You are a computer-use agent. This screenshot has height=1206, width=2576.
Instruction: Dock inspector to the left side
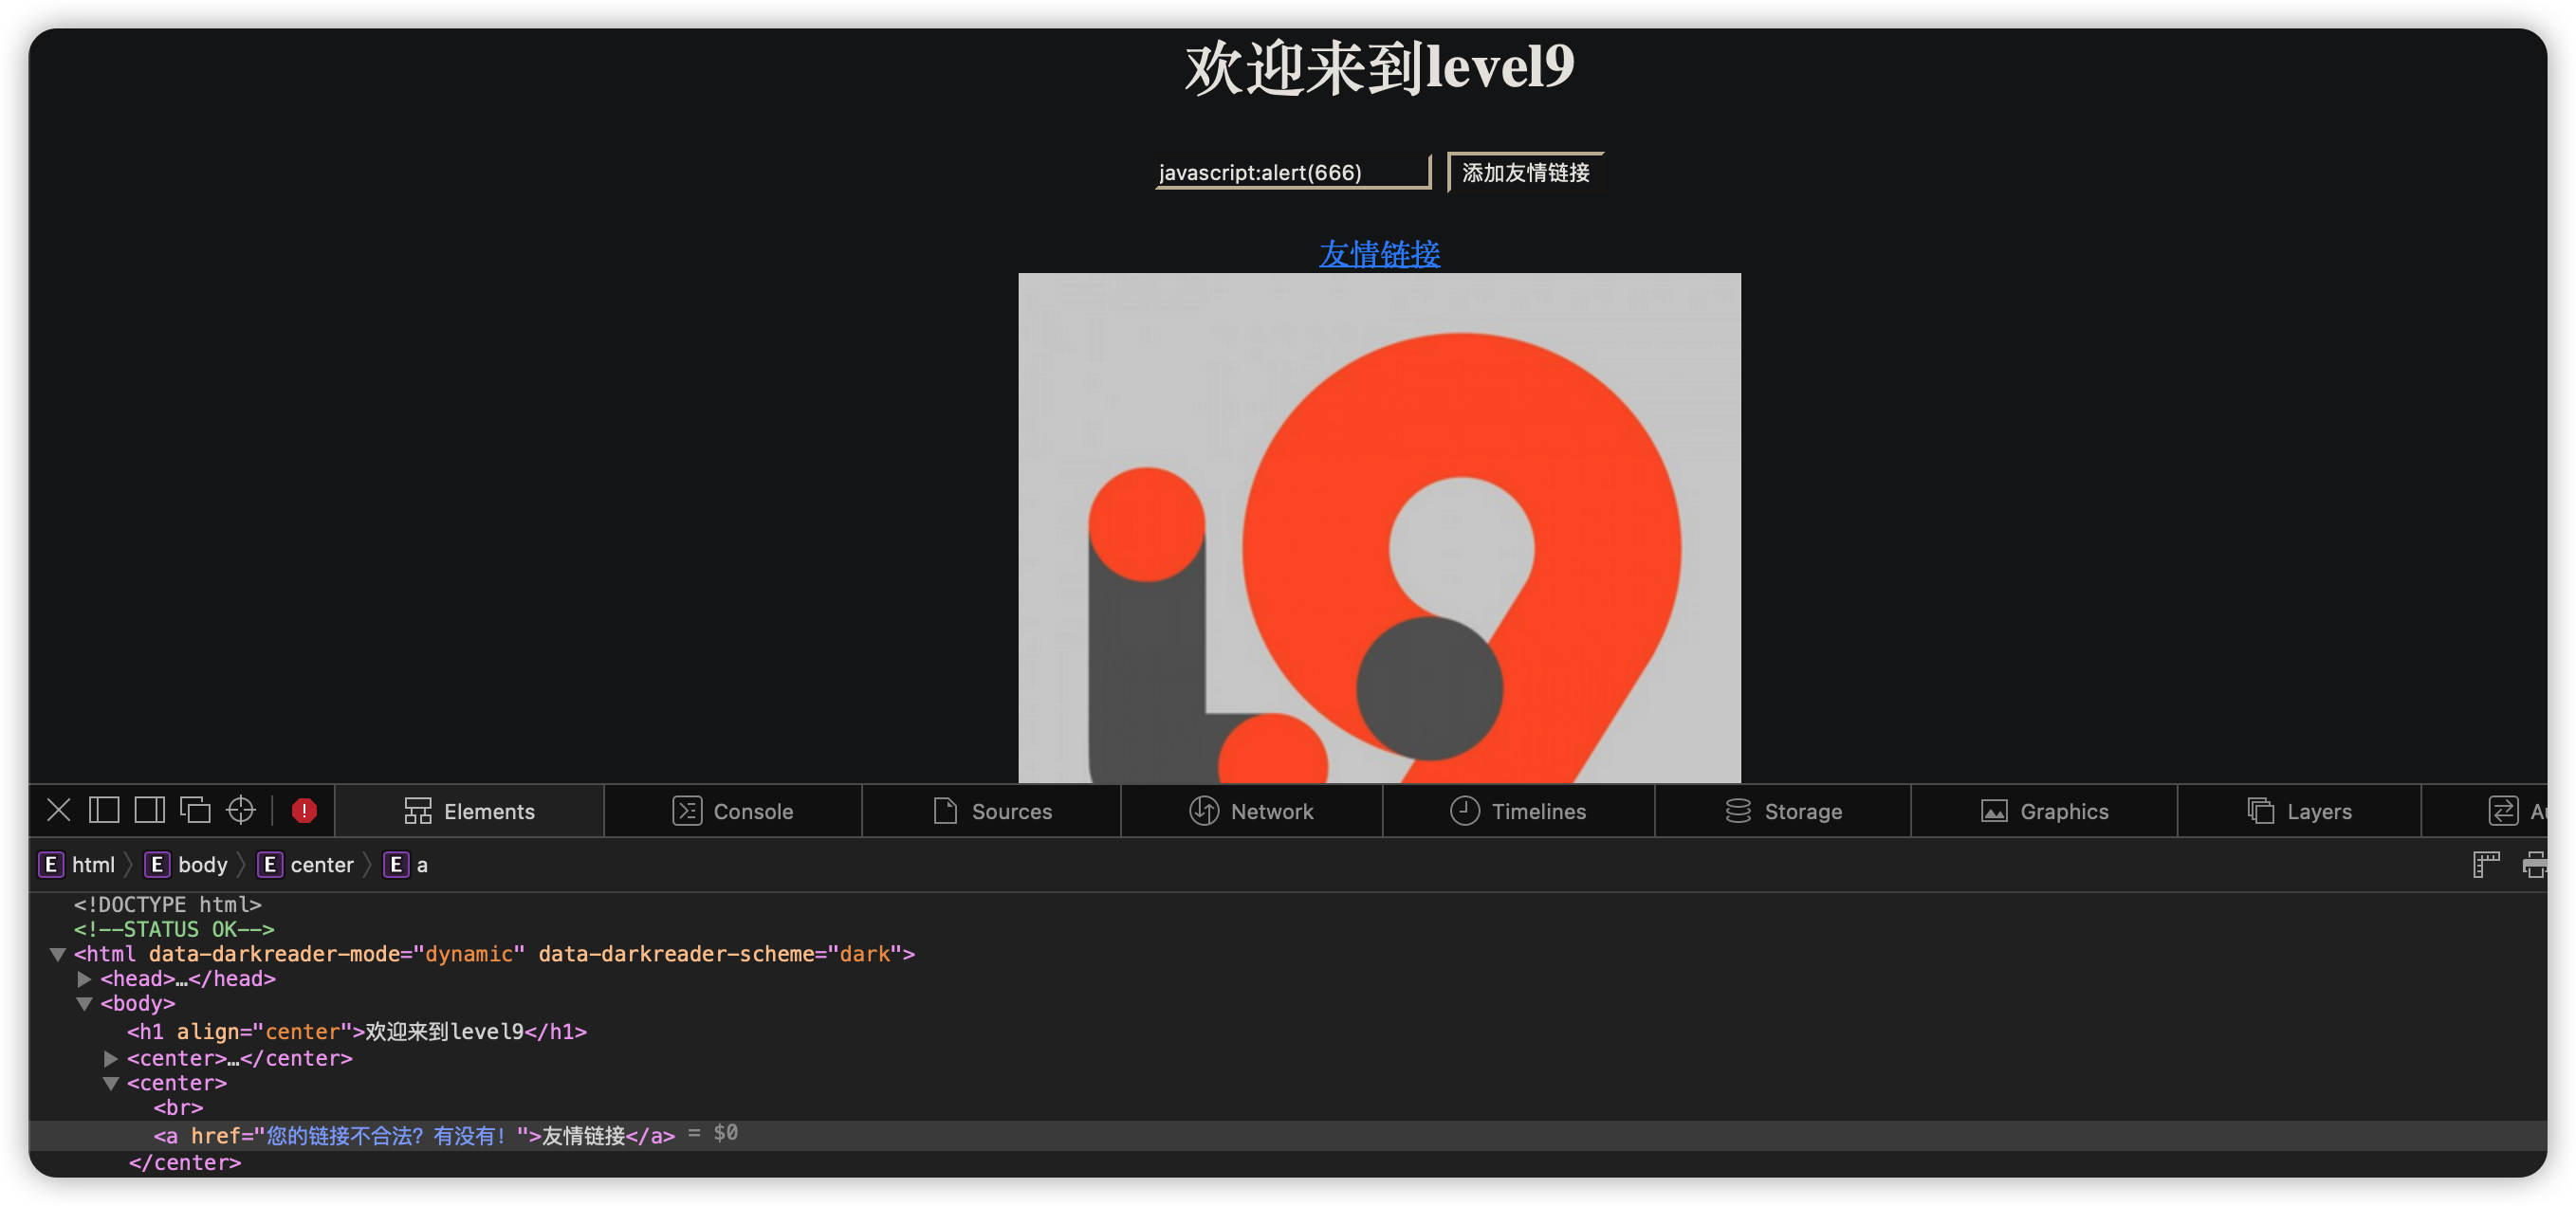104,810
